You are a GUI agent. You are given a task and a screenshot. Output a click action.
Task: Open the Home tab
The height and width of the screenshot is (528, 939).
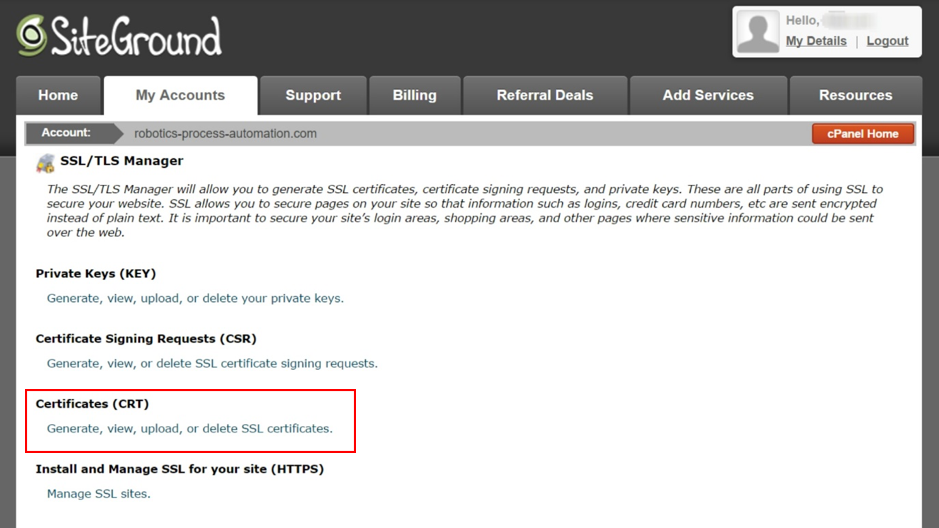pos(58,95)
